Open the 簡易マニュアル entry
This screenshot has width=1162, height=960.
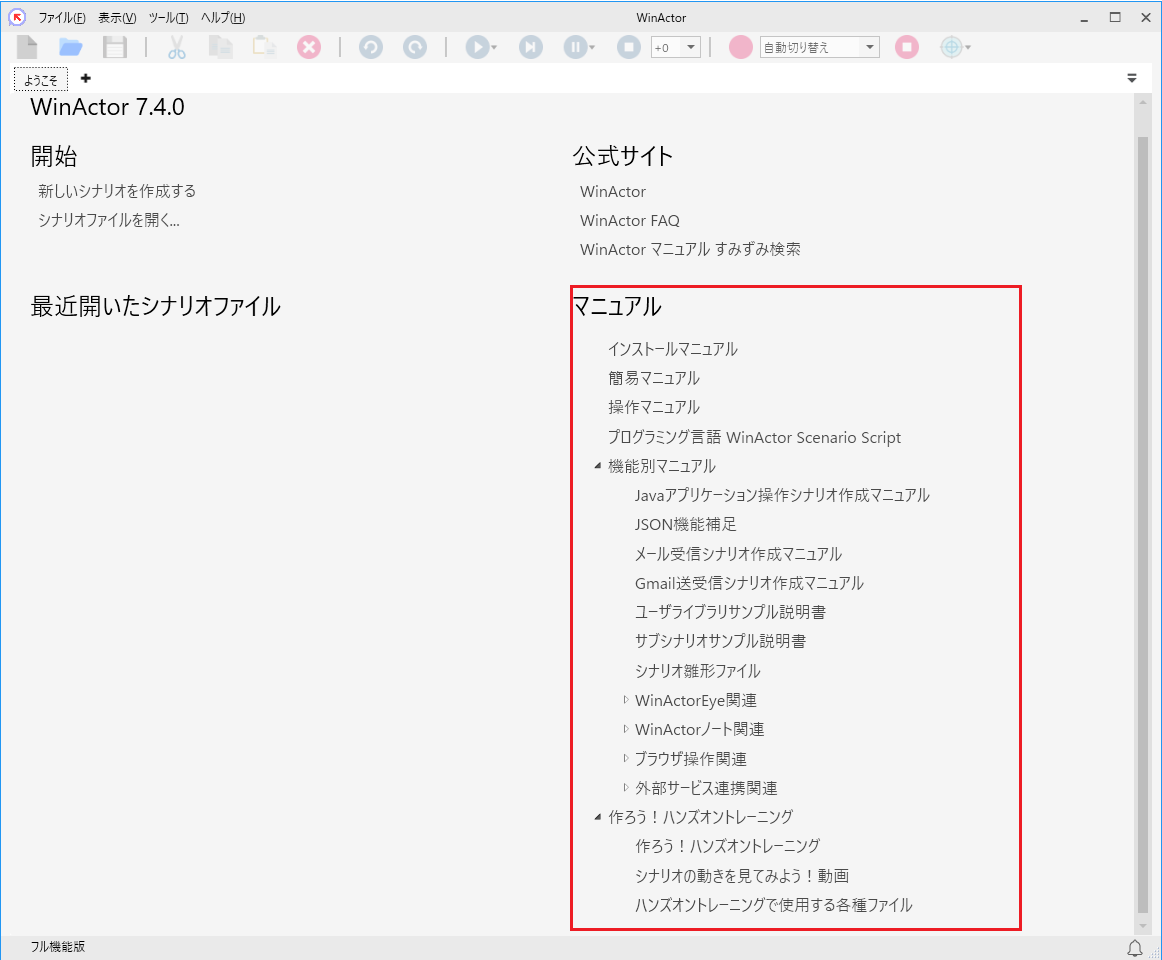654,378
